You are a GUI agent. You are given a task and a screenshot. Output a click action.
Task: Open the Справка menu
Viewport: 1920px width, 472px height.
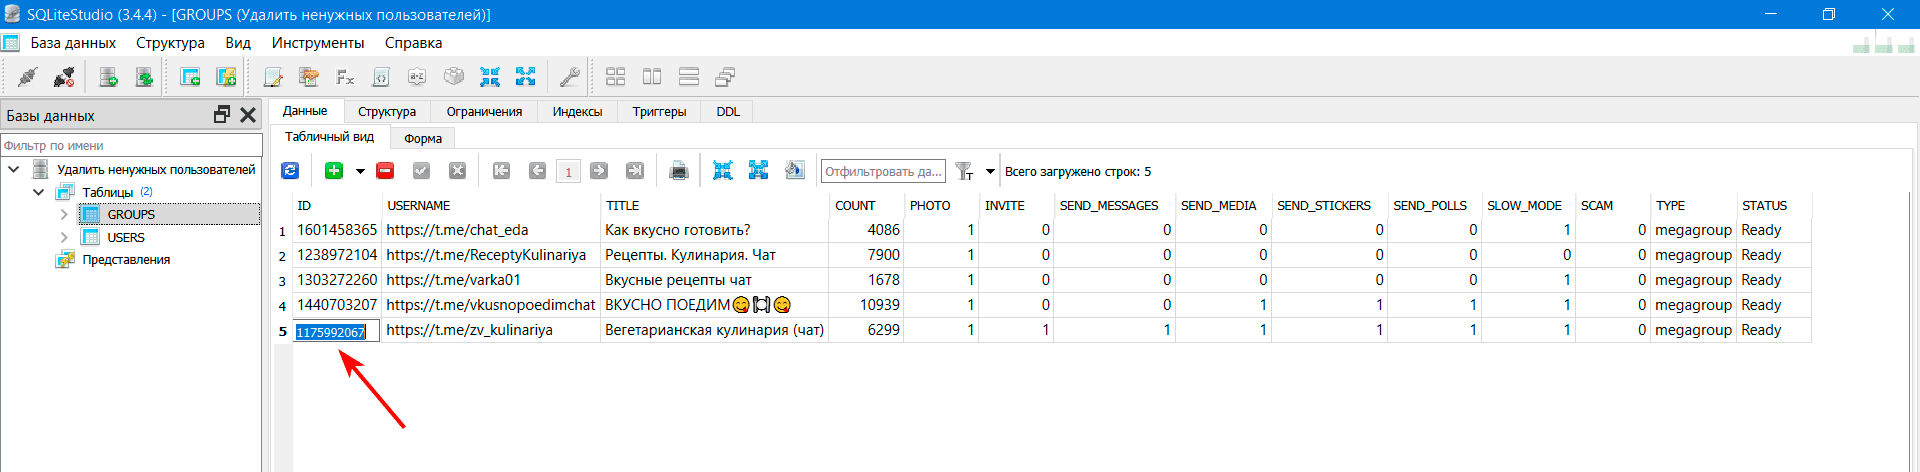[x=413, y=43]
